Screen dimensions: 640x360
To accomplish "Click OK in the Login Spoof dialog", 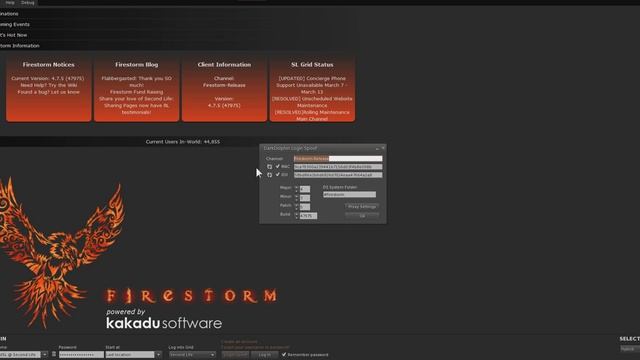I will pos(362,216).
